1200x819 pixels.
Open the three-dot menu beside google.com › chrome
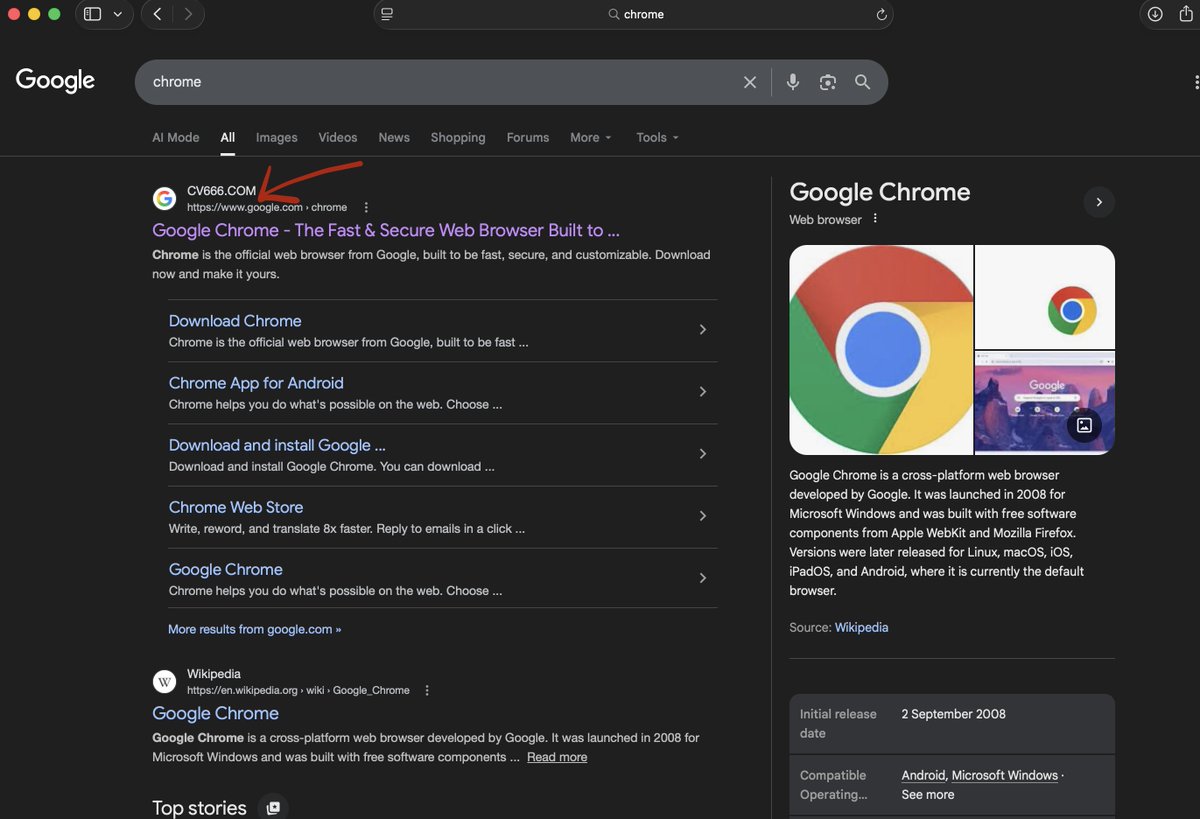(x=366, y=208)
